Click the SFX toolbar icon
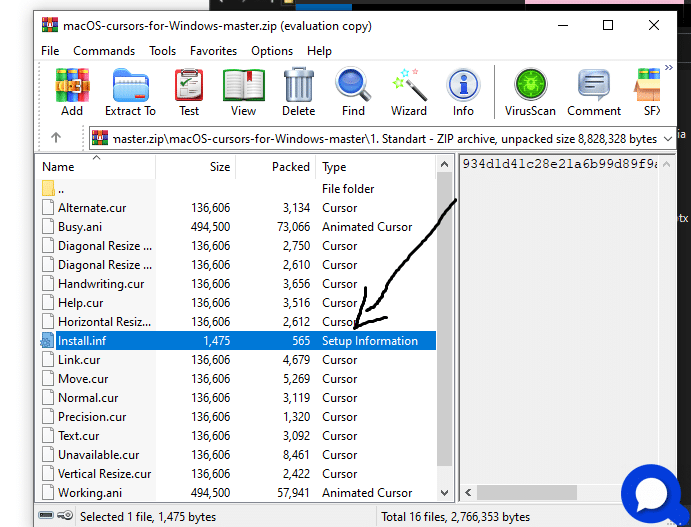Screen dimensions: 691x527 (x=648, y=92)
